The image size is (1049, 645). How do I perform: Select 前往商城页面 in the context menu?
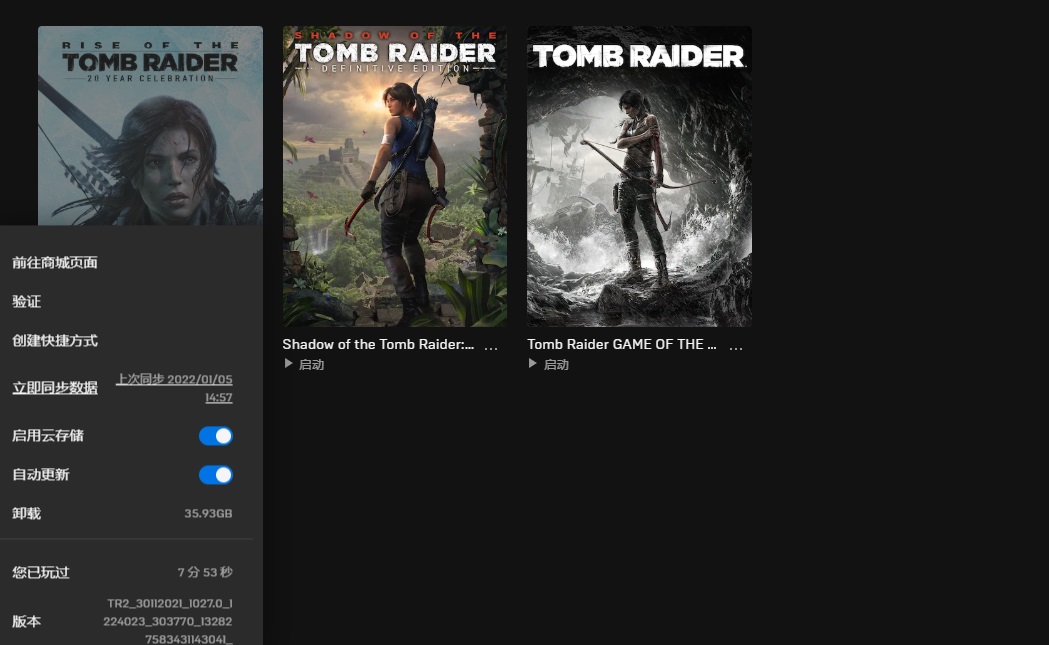(55, 262)
